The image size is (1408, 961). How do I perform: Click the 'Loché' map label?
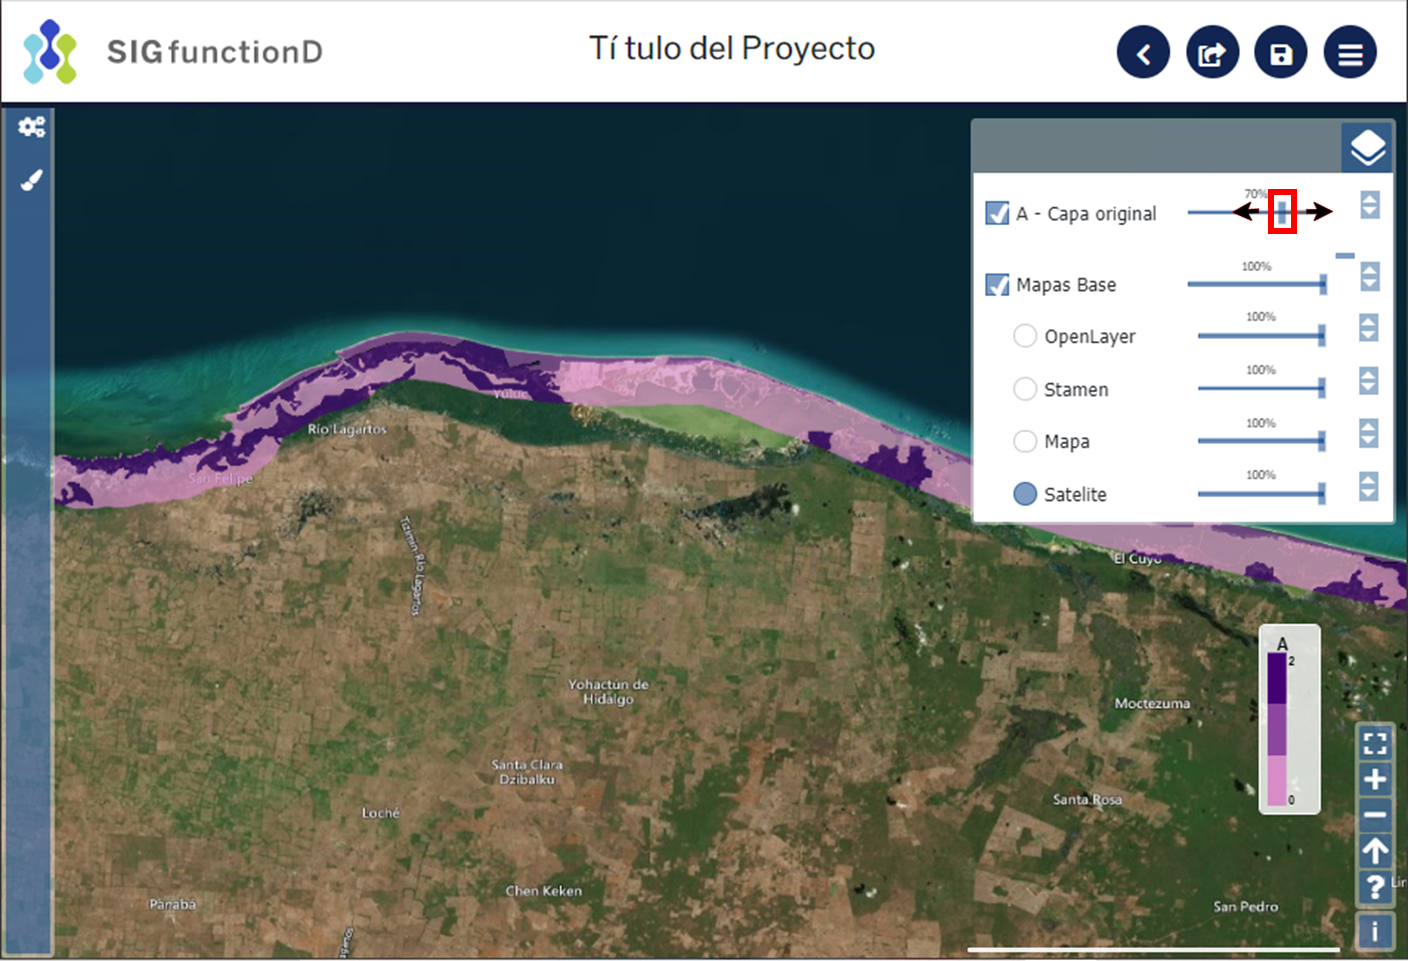(380, 813)
